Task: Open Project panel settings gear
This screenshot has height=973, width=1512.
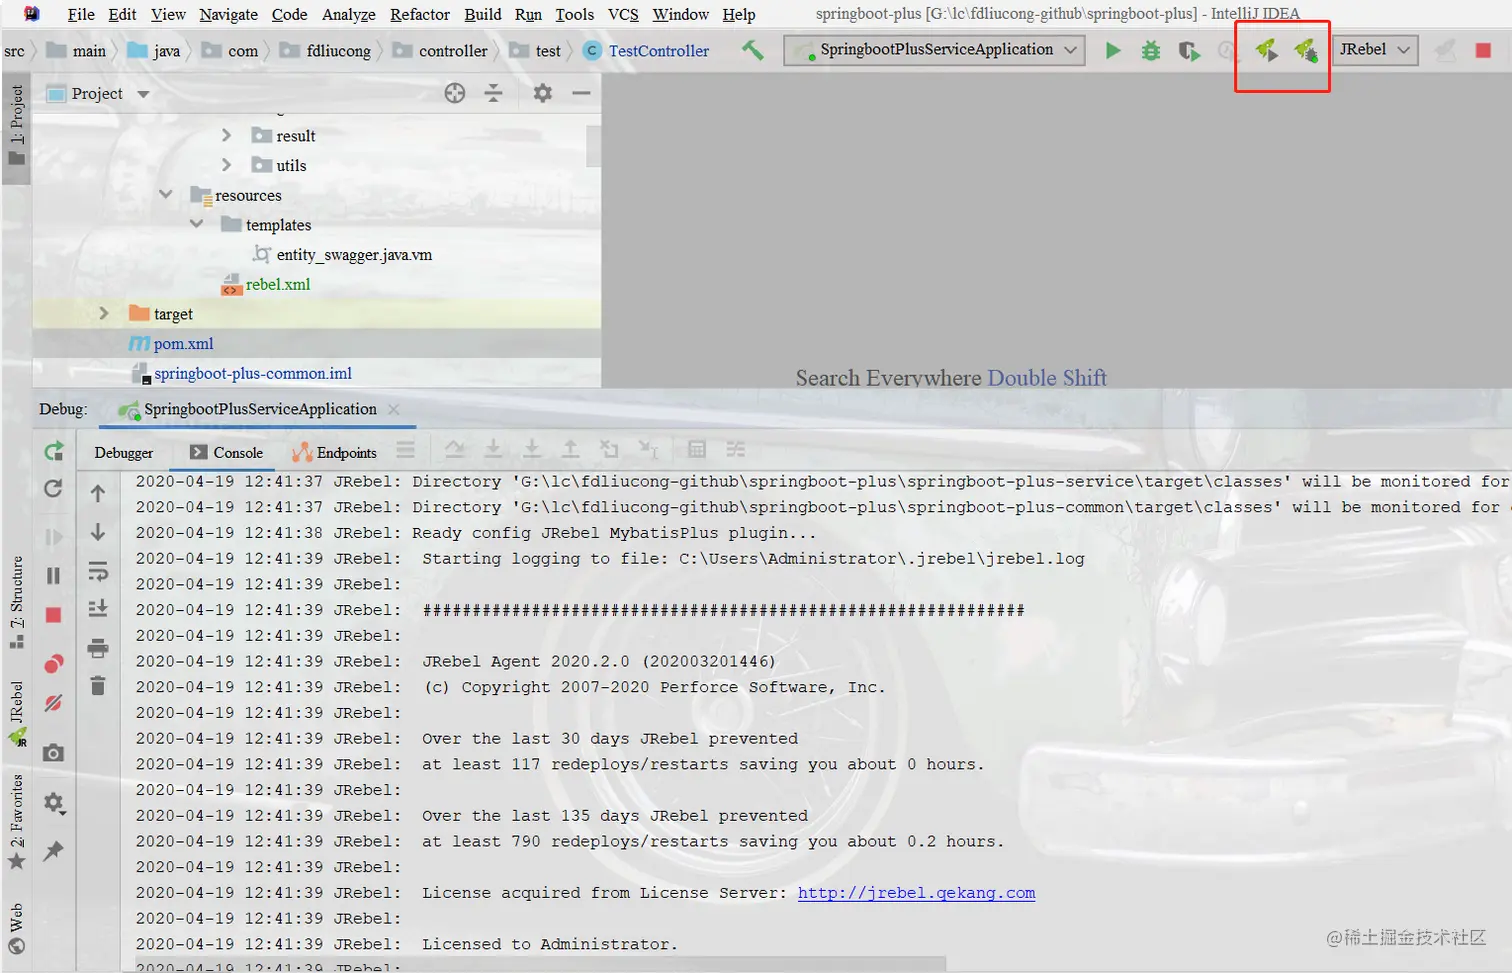Action: pos(542,93)
